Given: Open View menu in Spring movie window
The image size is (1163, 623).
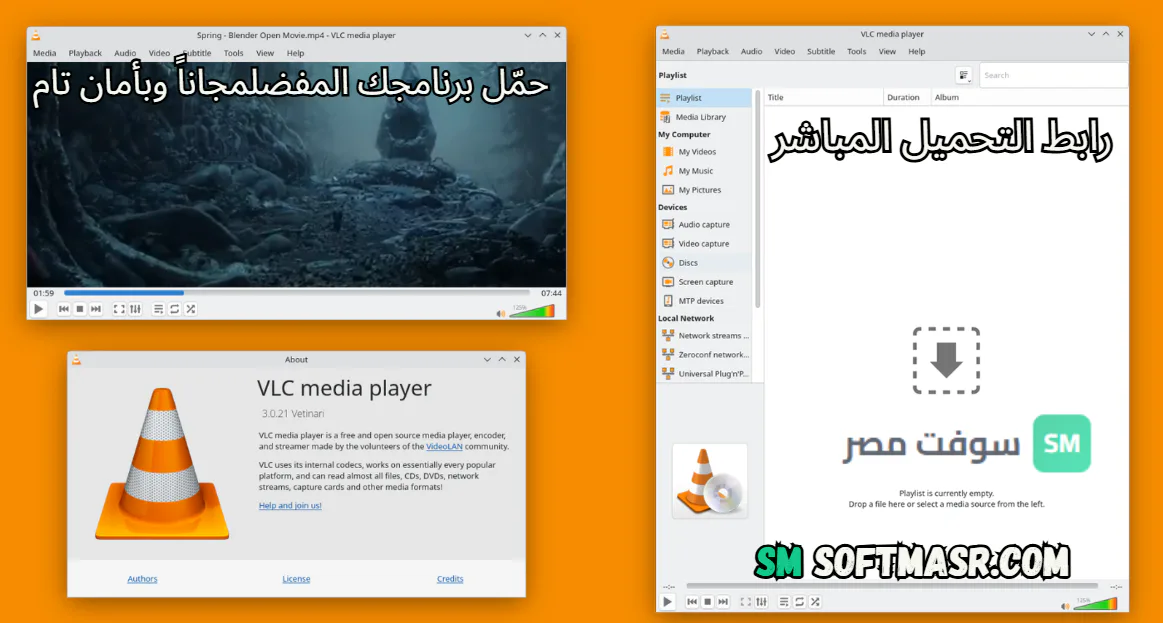Looking at the screenshot, I should pyautogui.click(x=265, y=53).
